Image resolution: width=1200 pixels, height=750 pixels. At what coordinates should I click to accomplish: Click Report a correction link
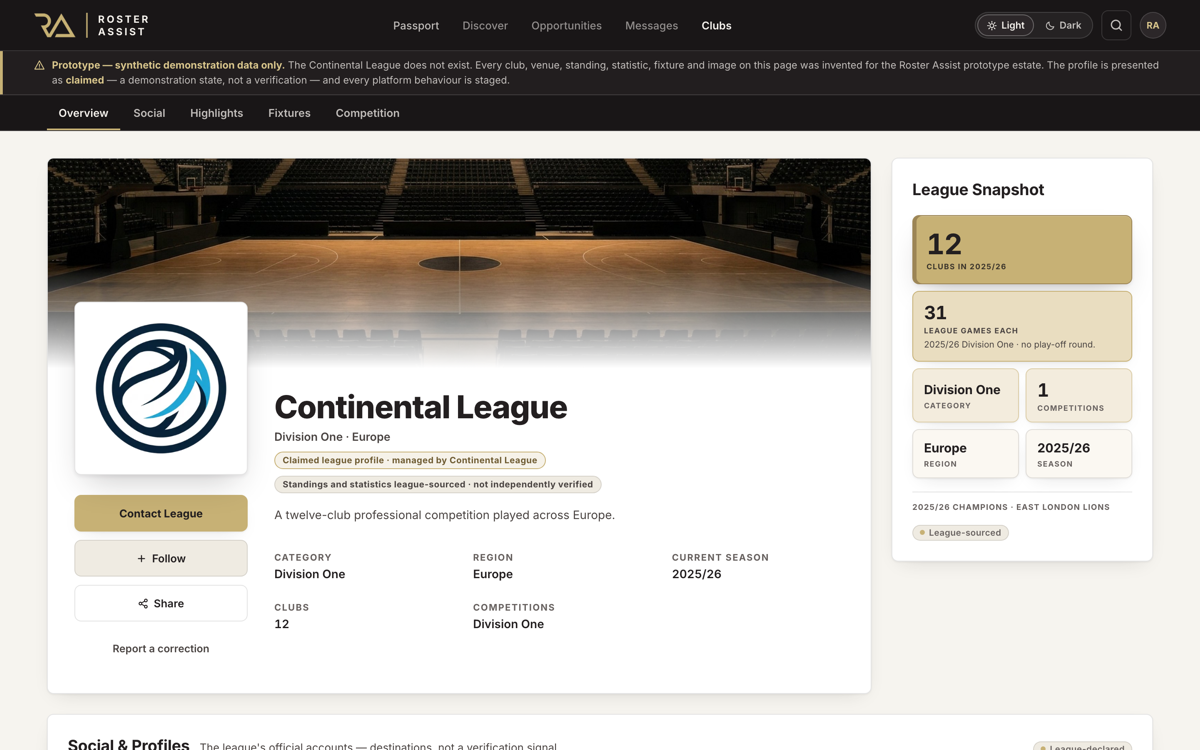tap(161, 648)
